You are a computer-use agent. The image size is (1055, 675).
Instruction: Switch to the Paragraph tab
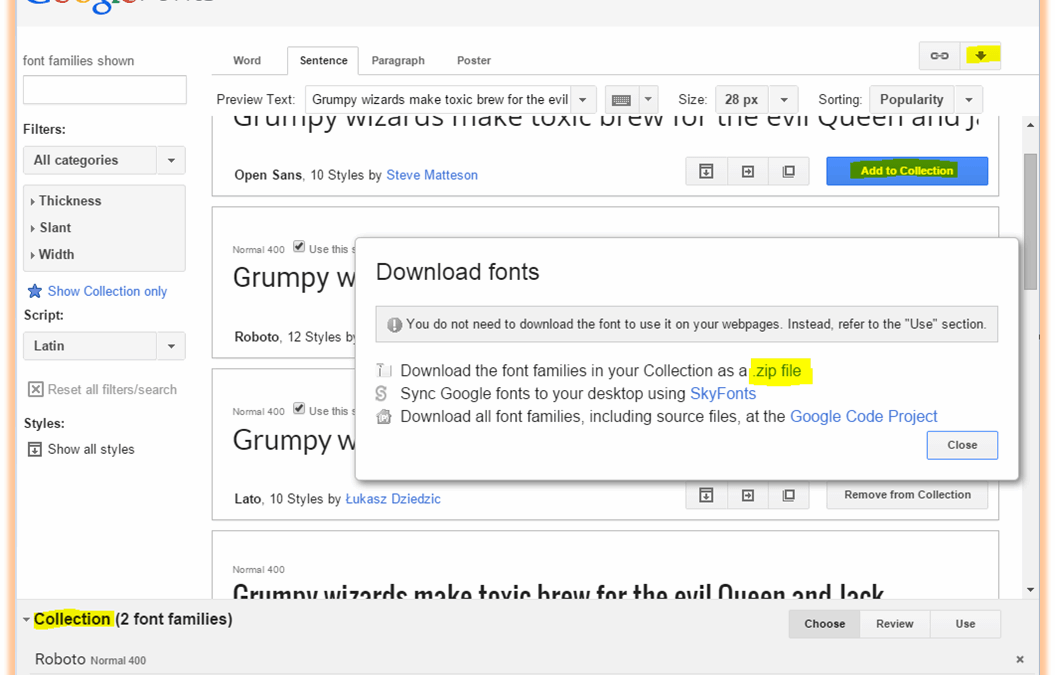[x=398, y=60]
